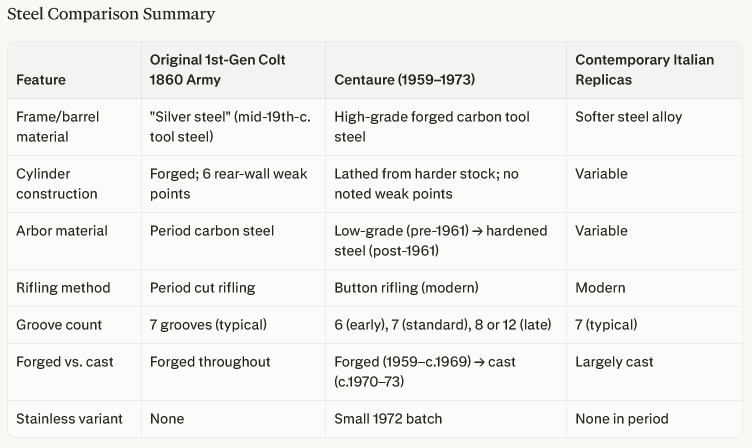The image size is (752, 448).
Task: Select the 'Cylinder construction' row label
Action: (x=57, y=184)
